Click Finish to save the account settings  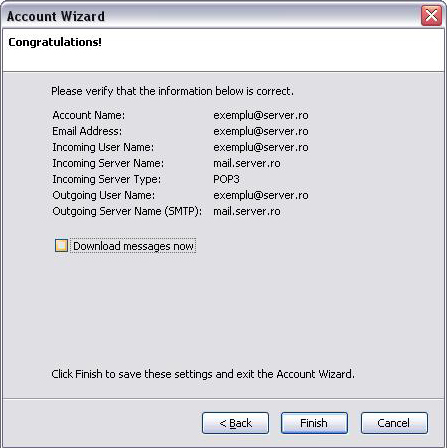(314, 423)
